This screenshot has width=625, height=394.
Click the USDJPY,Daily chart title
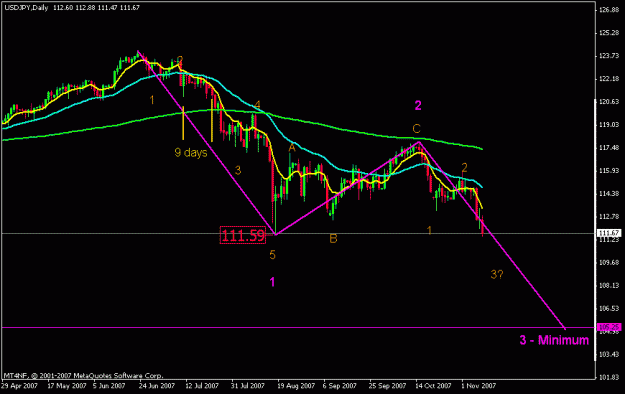[26, 8]
